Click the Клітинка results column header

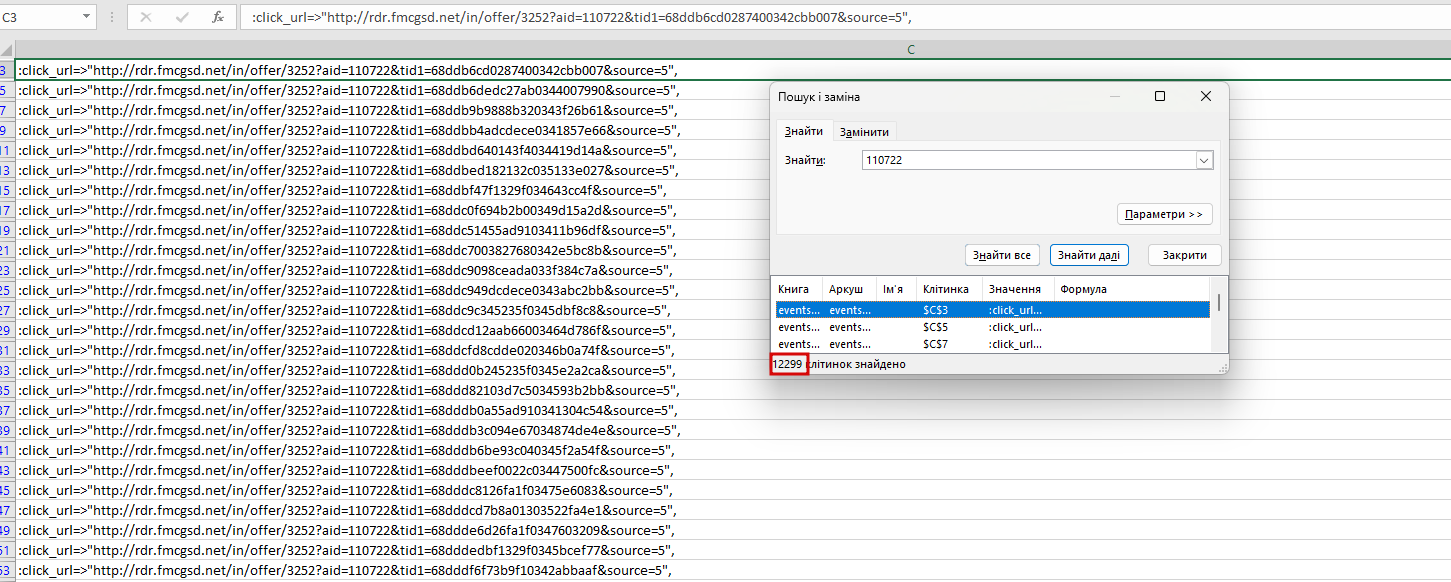point(950,289)
